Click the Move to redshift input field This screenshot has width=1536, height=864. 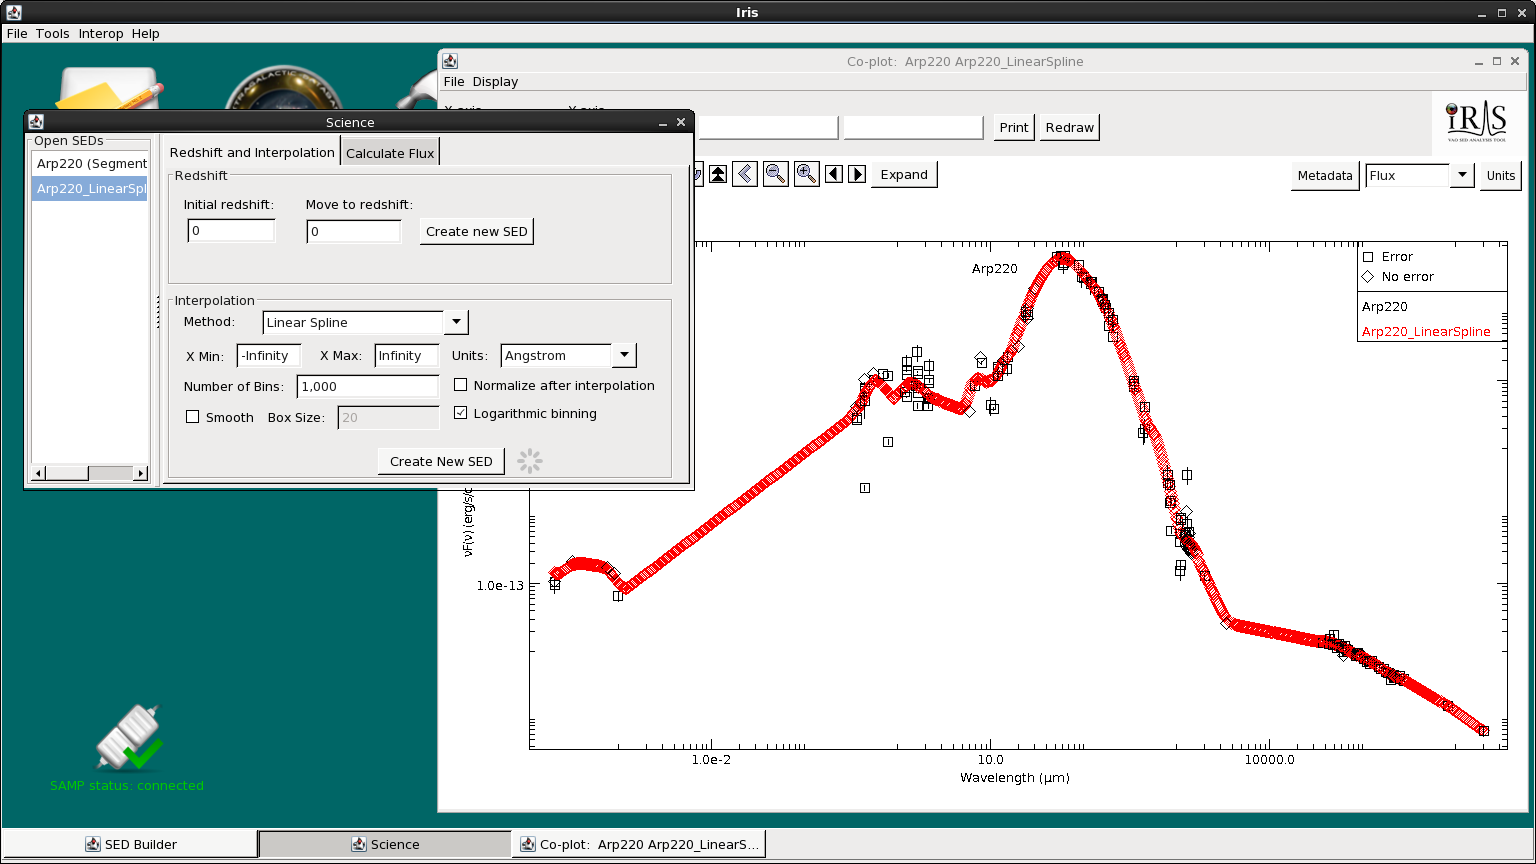[354, 231]
